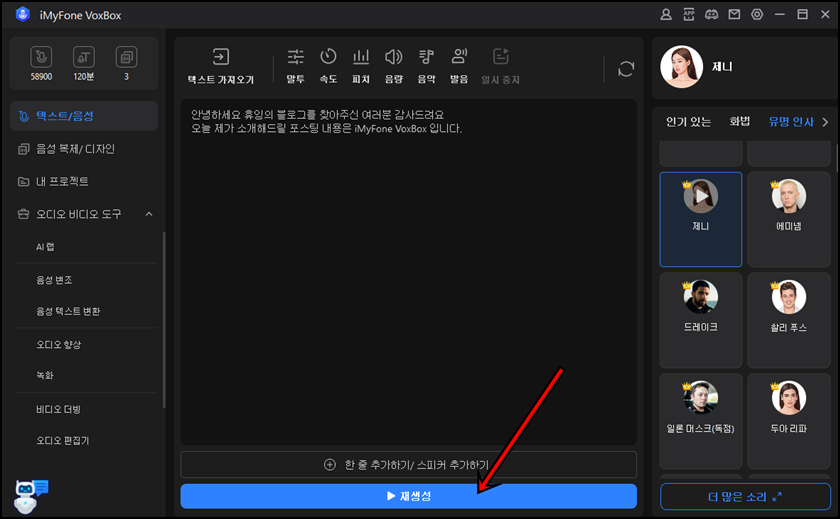
Task: Click the voice list scrollbar
Action: tap(837, 157)
